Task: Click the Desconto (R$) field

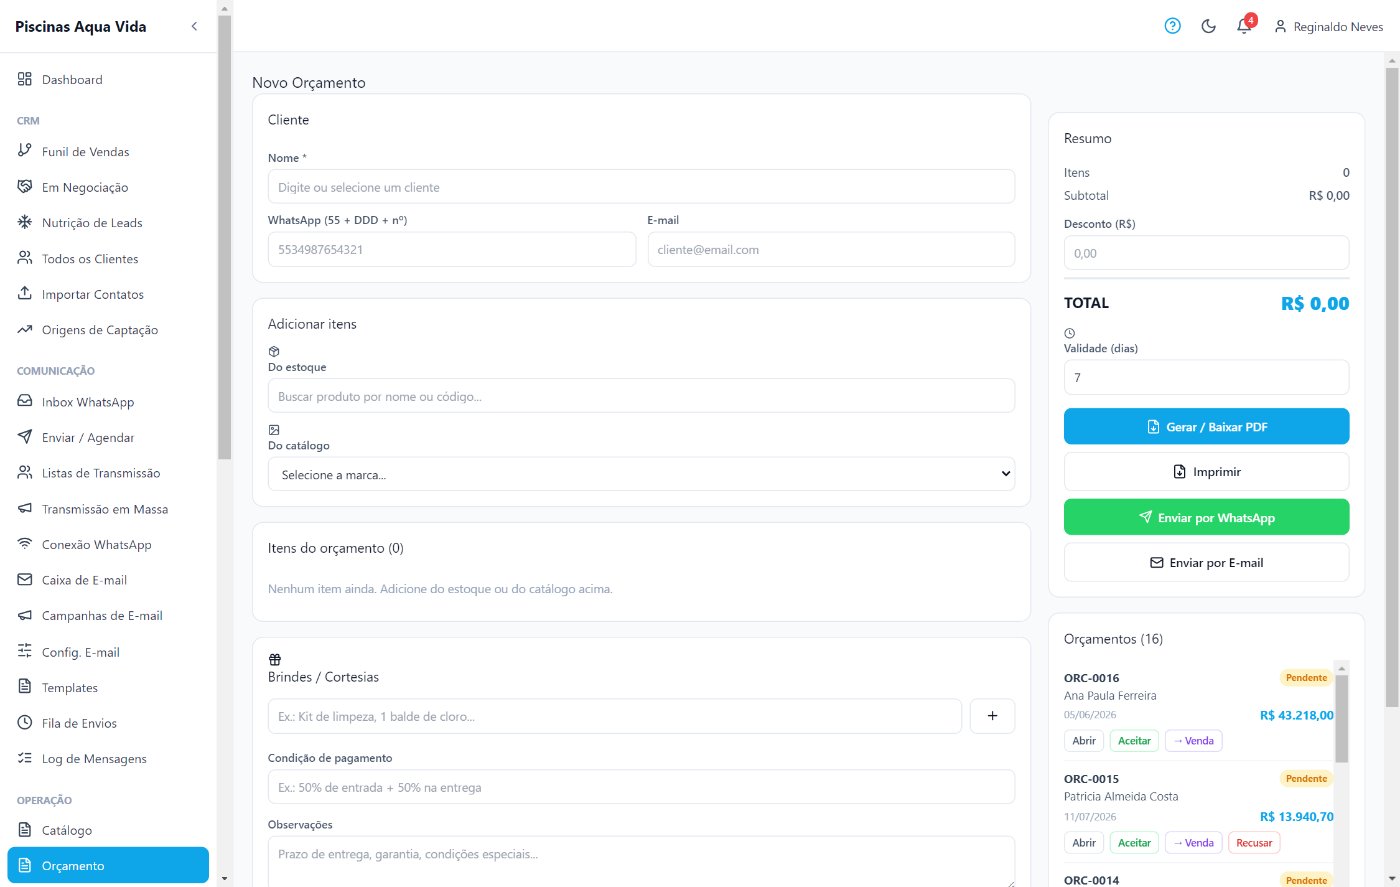Action: (1206, 253)
